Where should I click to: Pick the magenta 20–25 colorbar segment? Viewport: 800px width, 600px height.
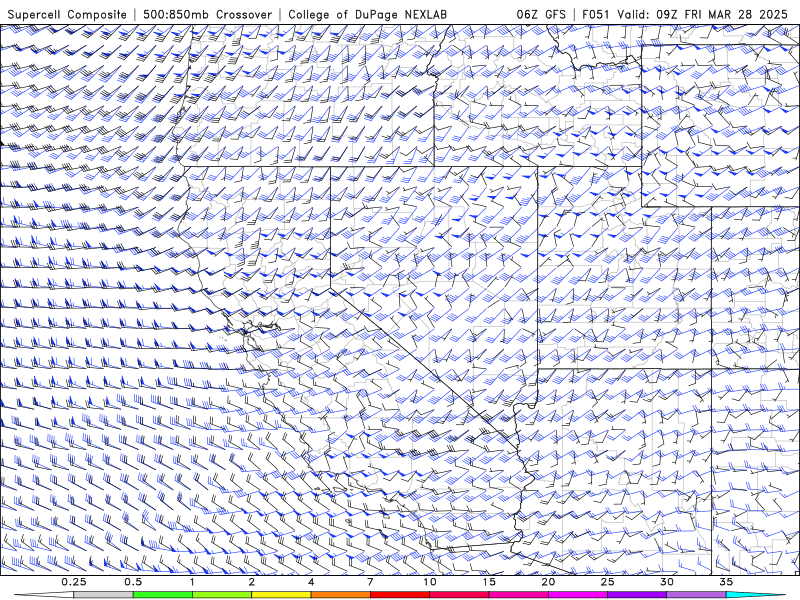(578, 595)
